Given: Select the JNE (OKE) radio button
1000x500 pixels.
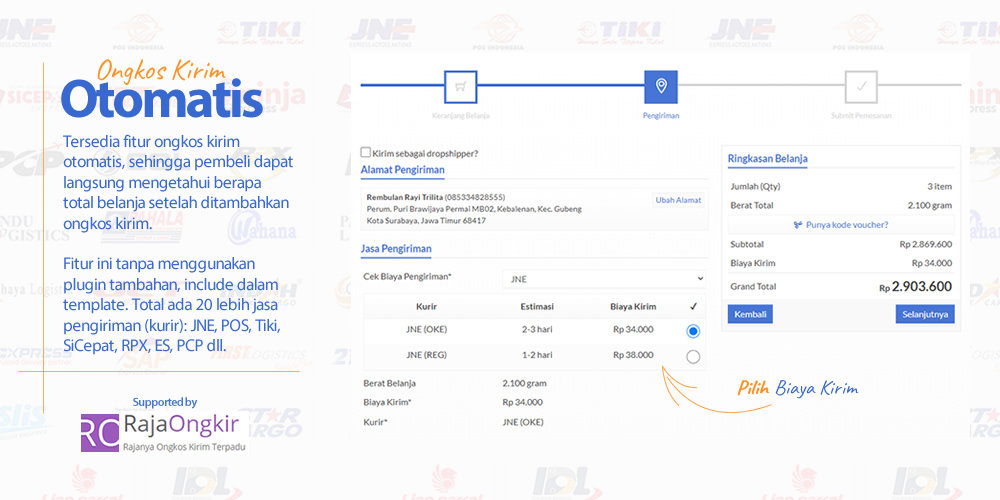Looking at the screenshot, I should tap(693, 331).
